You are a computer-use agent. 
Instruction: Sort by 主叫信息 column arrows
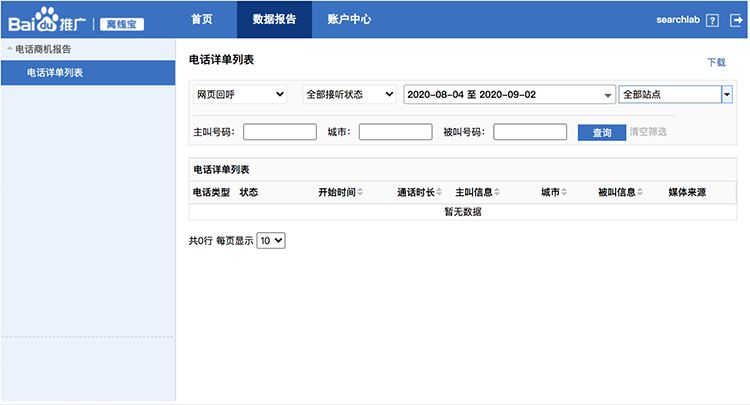[x=497, y=192]
